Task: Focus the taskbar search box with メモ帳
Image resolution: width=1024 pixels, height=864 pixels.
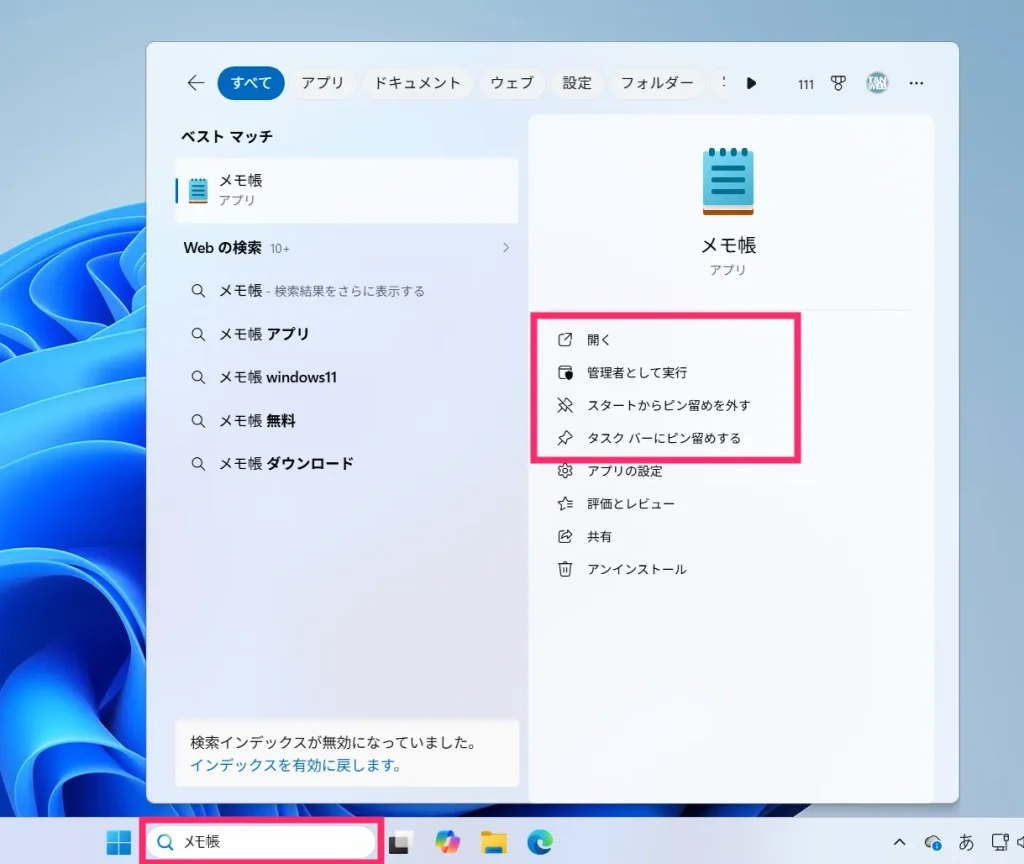Action: (261, 842)
